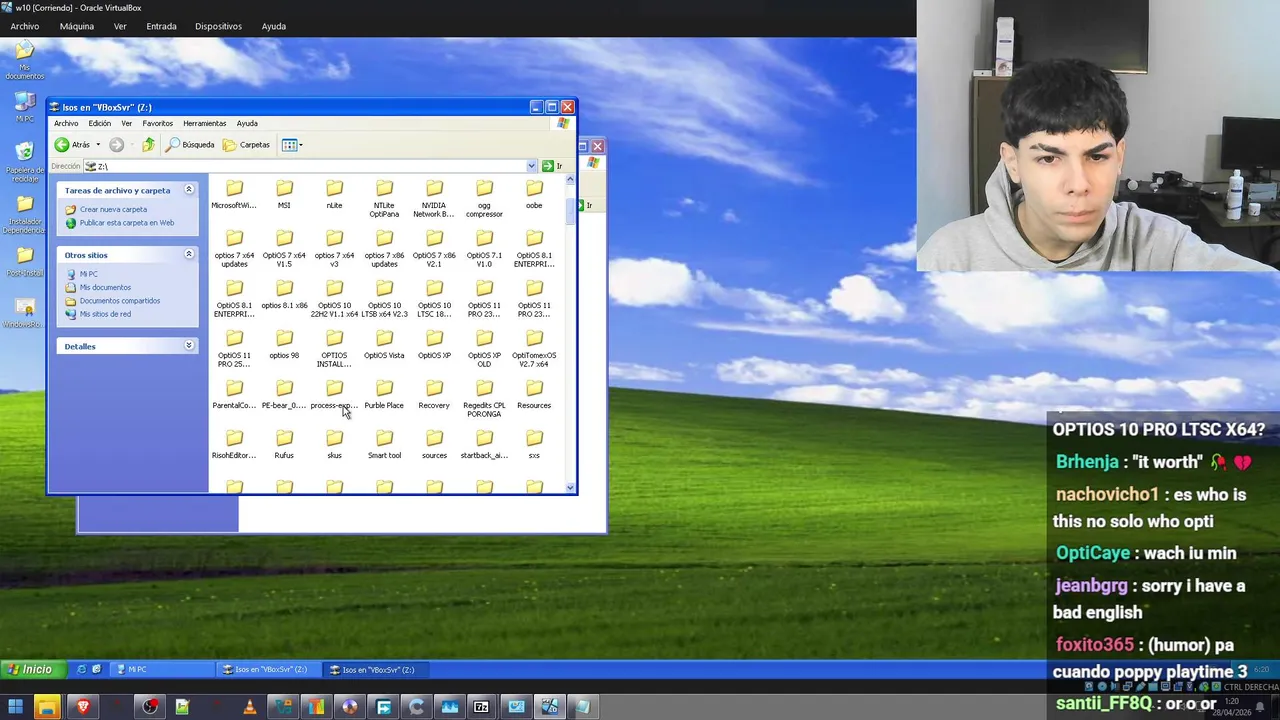Open the MSI folder
The image size is (1280, 720).
[x=284, y=194]
